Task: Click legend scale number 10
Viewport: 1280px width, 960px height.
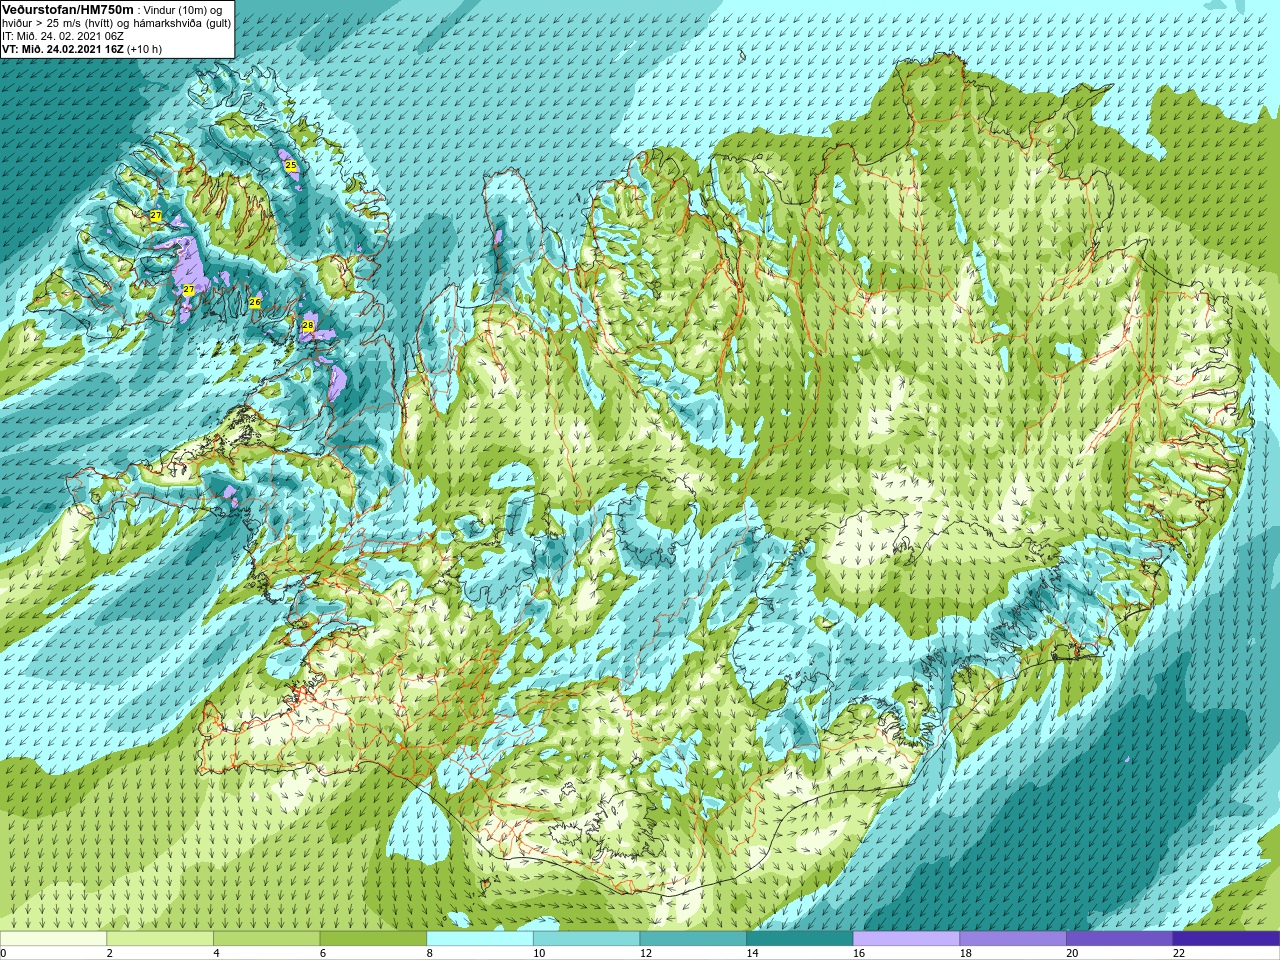Action: 539,953
